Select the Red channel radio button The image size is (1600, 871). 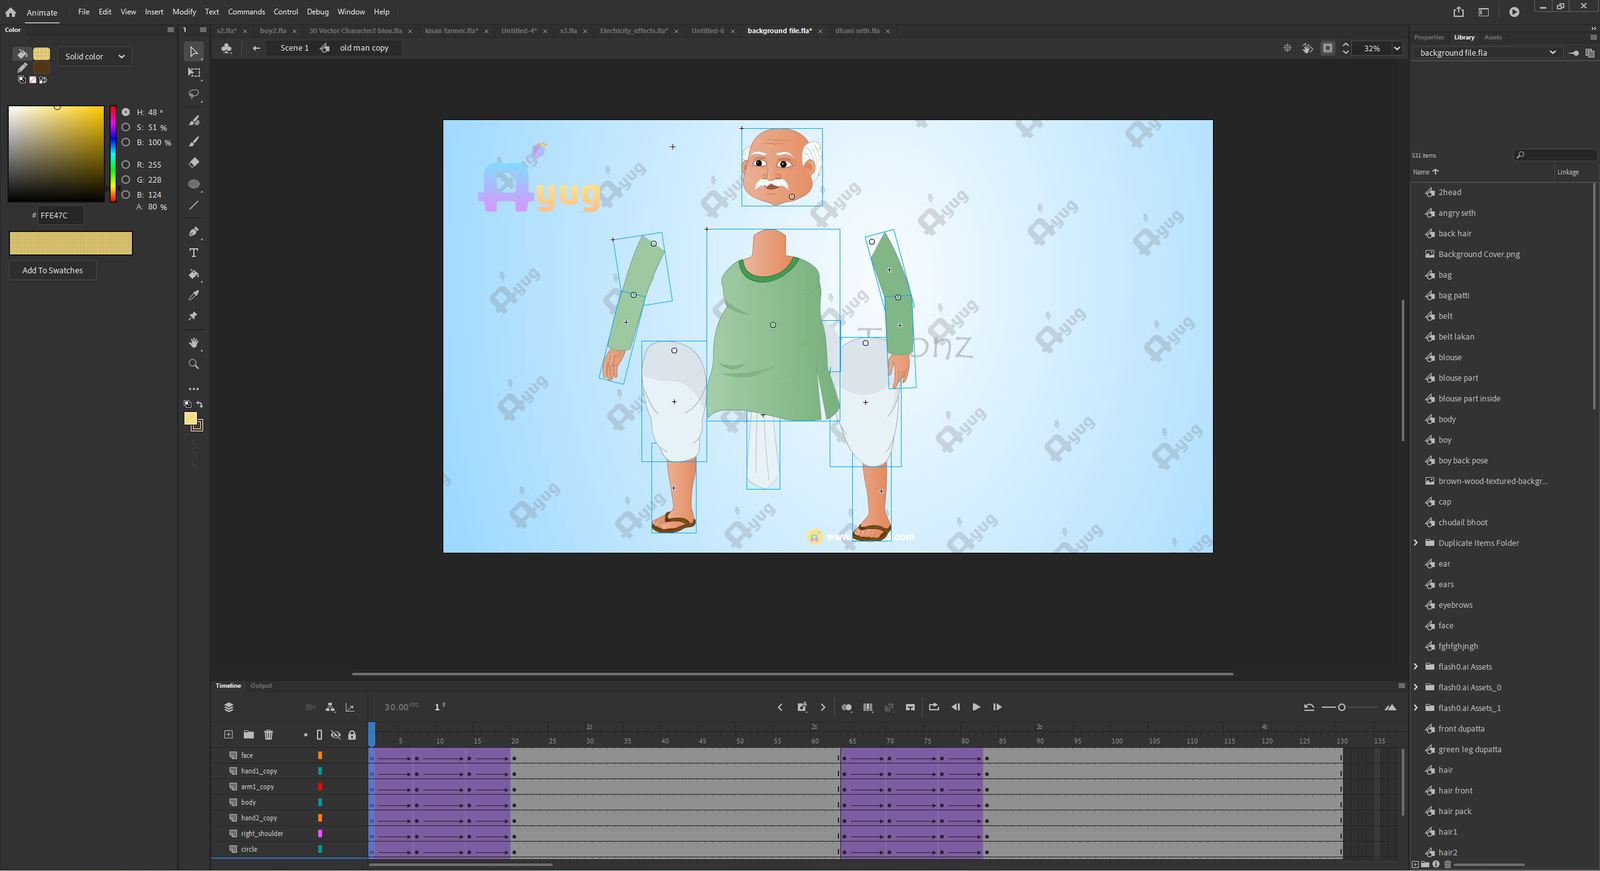[x=126, y=164]
